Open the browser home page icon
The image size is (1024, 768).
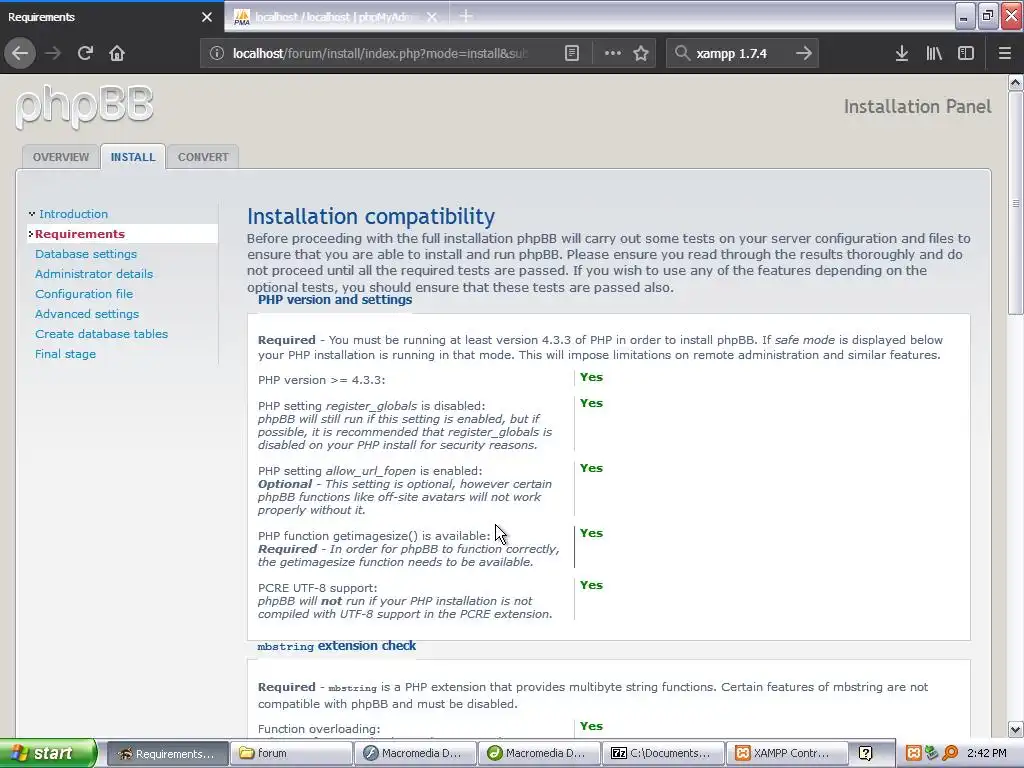[x=117, y=53]
